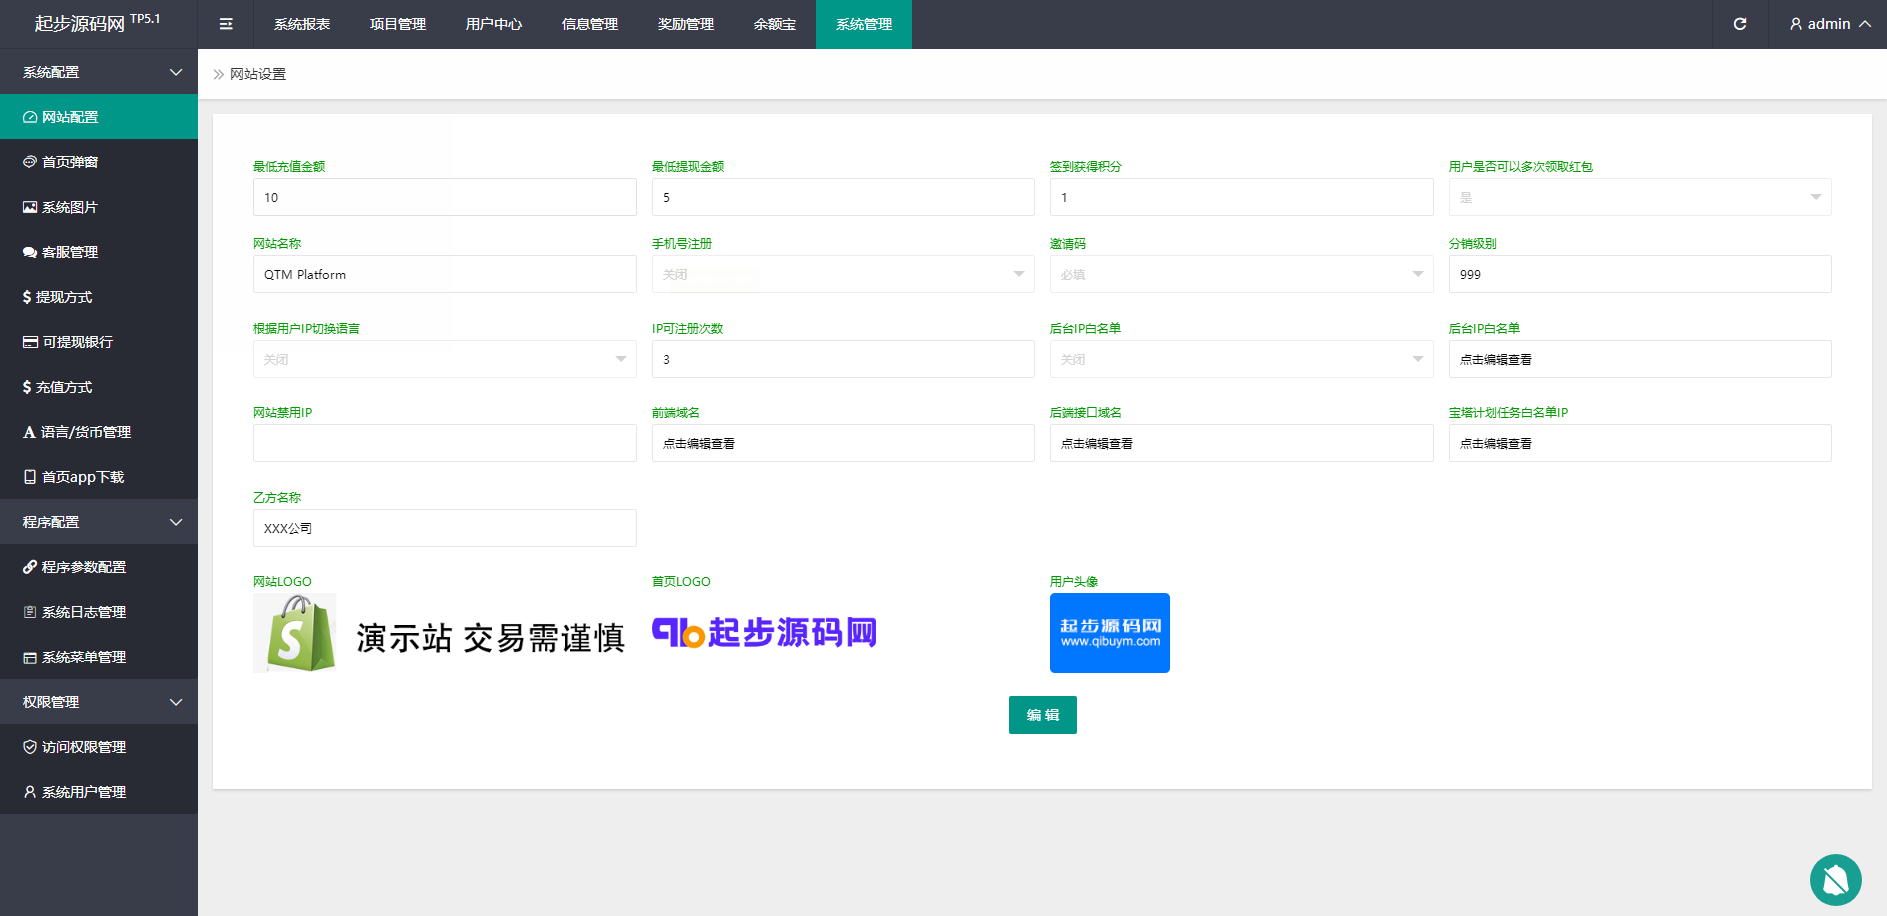Click the refresh icon in top bar
The width and height of the screenshot is (1887, 916).
[x=1740, y=24]
